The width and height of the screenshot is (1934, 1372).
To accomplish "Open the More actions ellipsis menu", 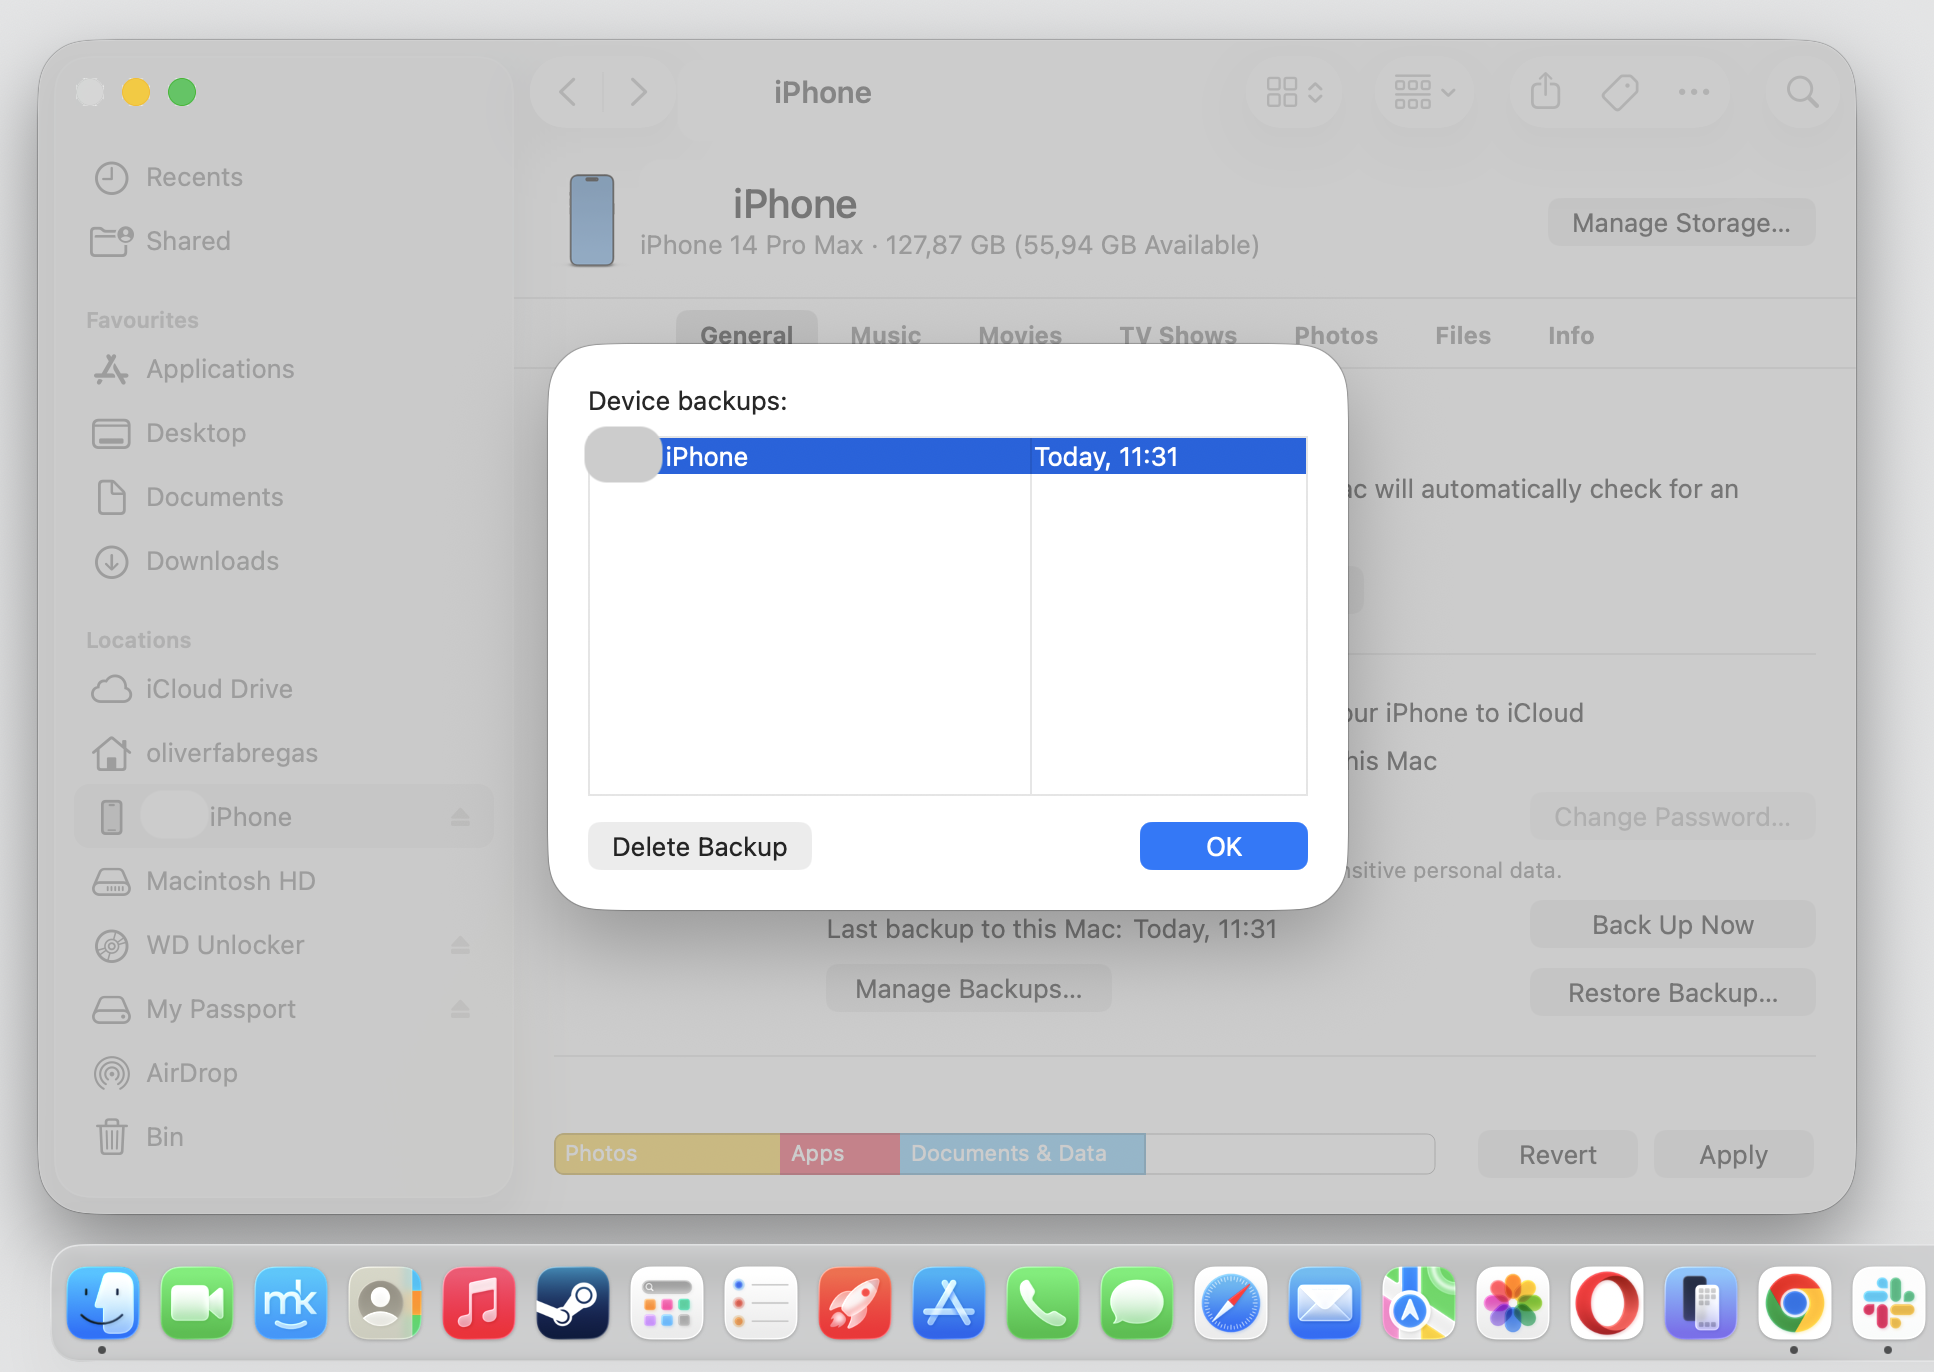I will tap(1693, 92).
